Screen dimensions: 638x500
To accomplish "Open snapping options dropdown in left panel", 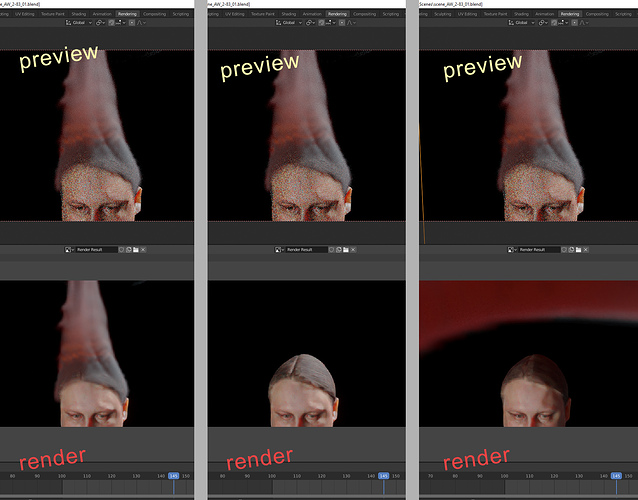I will (120, 23).
